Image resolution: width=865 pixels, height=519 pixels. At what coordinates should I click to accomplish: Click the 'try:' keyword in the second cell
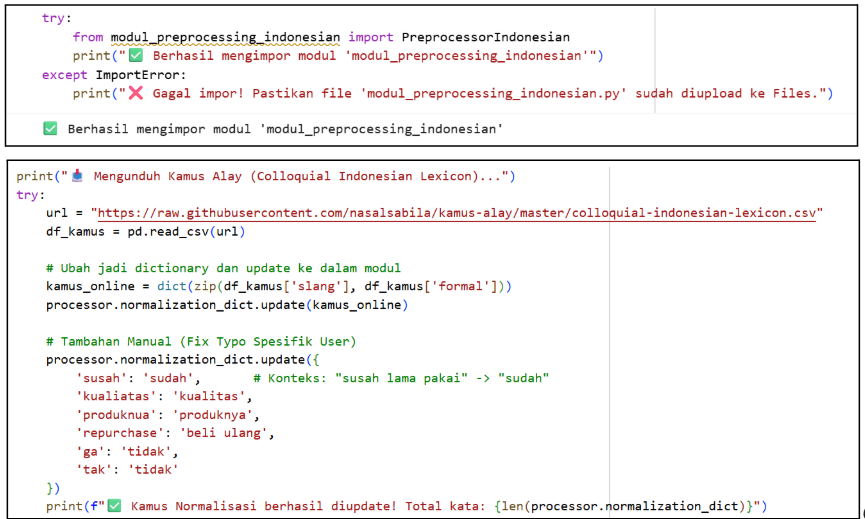pos(31,195)
